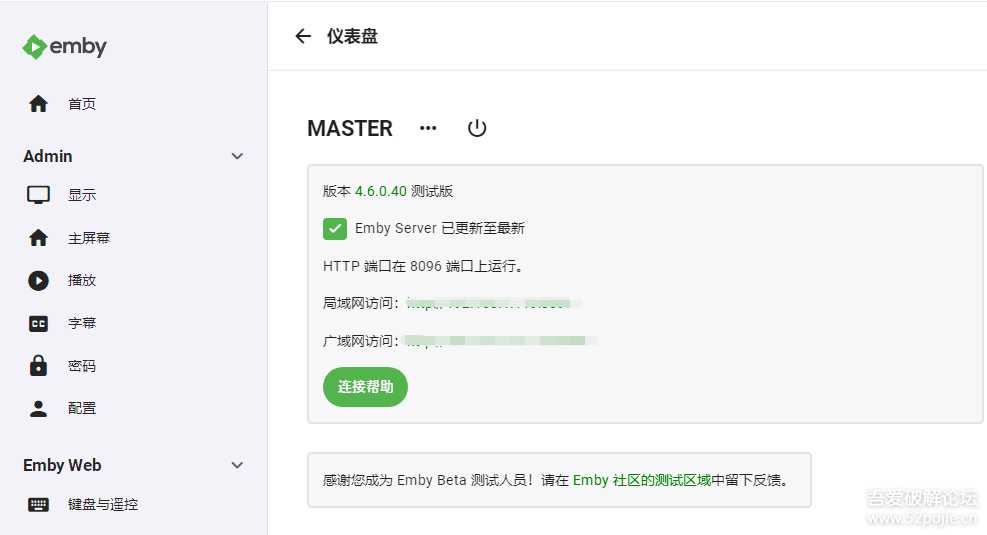Click the CC icon for 字幕
The width and height of the screenshot is (987, 535).
click(x=38, y=324)
